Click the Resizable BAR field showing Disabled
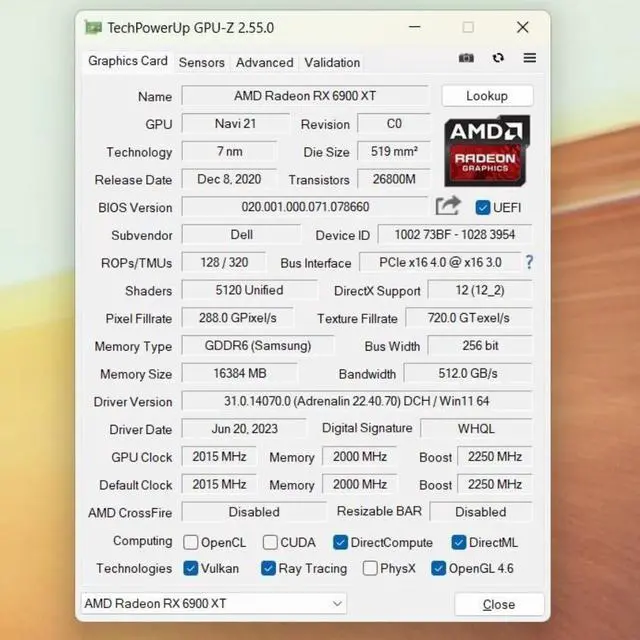The height and width of the screenshot is (640, 640). click(481, 512)
